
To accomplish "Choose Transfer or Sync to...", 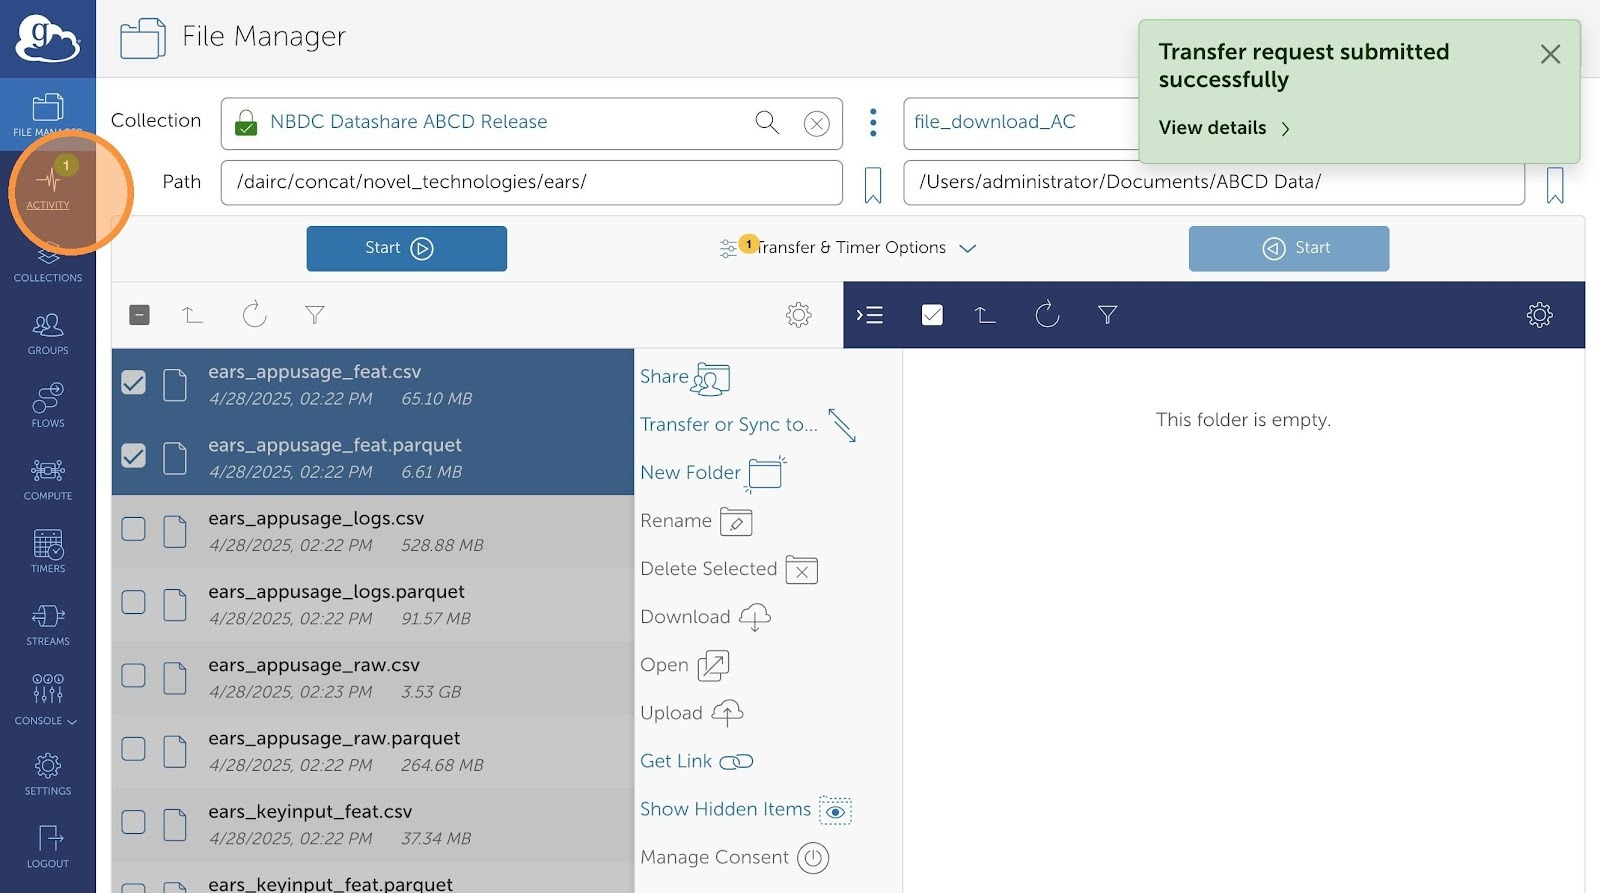I will pos(748,425).
